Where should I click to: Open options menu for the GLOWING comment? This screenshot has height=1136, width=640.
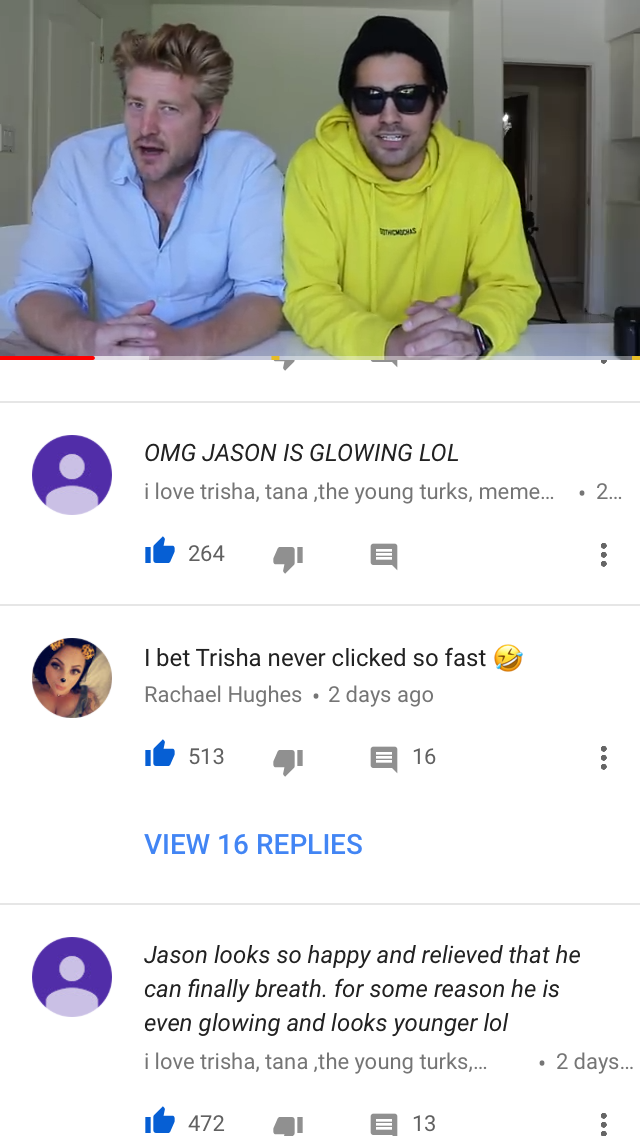pos(603,555)
